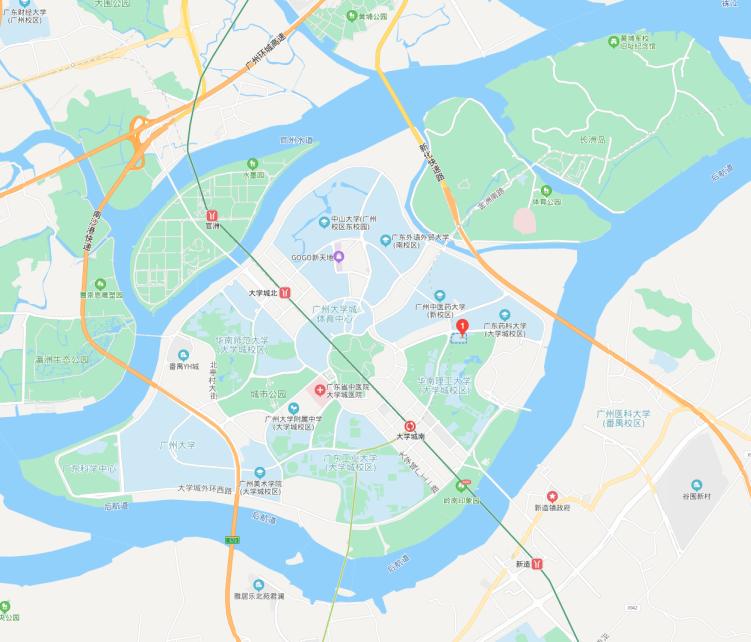Select the 官洲 metro station icon
The image size is (751, 642).
click(x=212, y=216)
